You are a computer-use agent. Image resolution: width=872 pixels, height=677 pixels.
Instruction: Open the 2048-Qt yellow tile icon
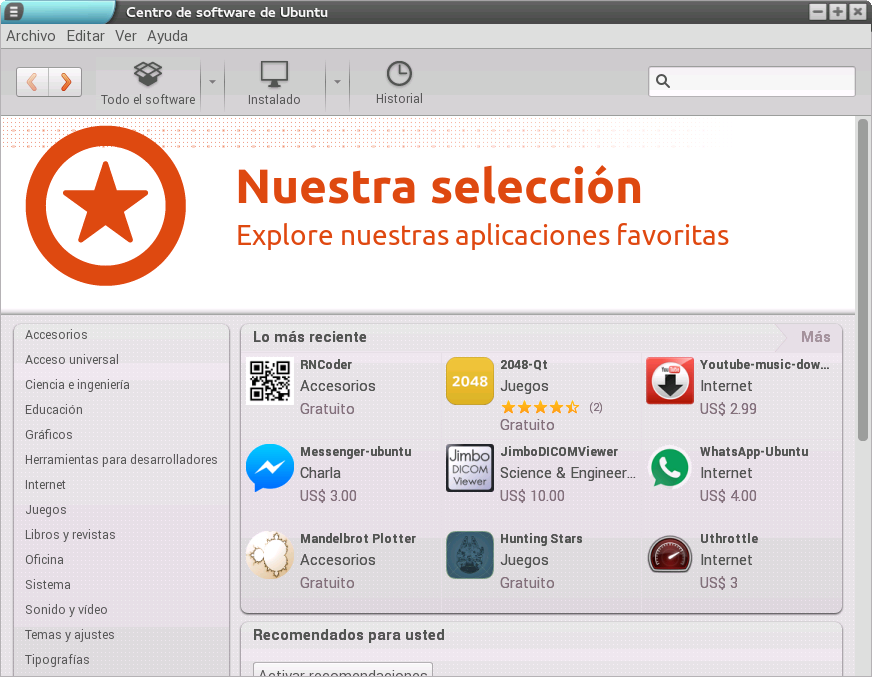pos(470,381)
